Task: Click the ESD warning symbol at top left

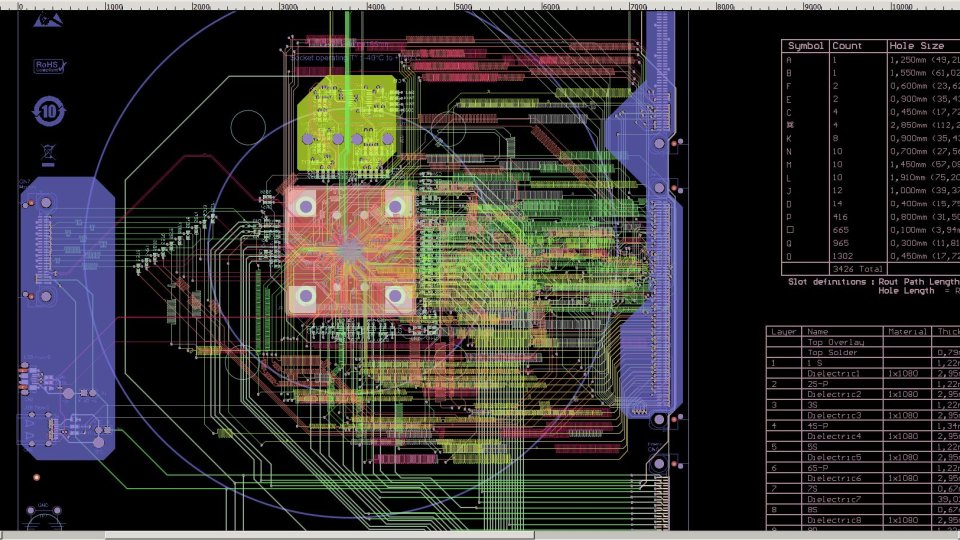Action: pyautogui.click(x=48, y=20)
